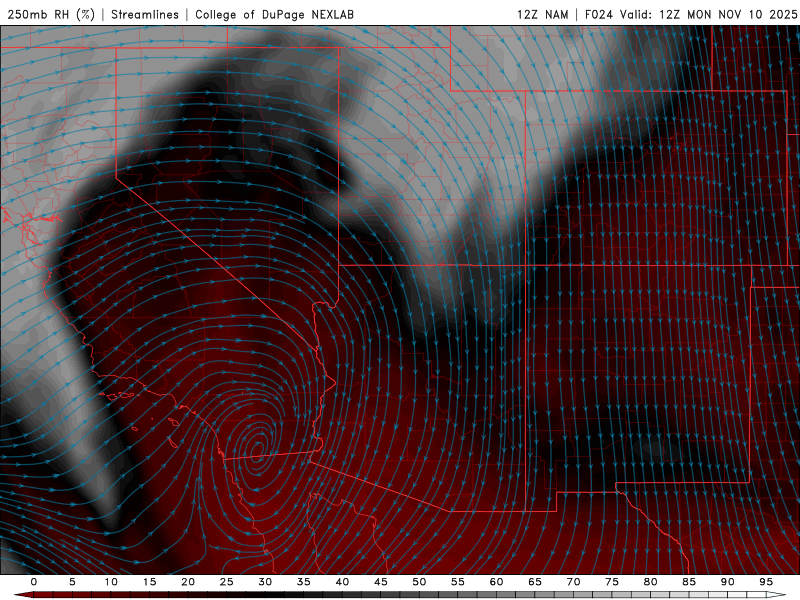
Task: Click the color bar label "55"
Action: click(x=458, y=582)
